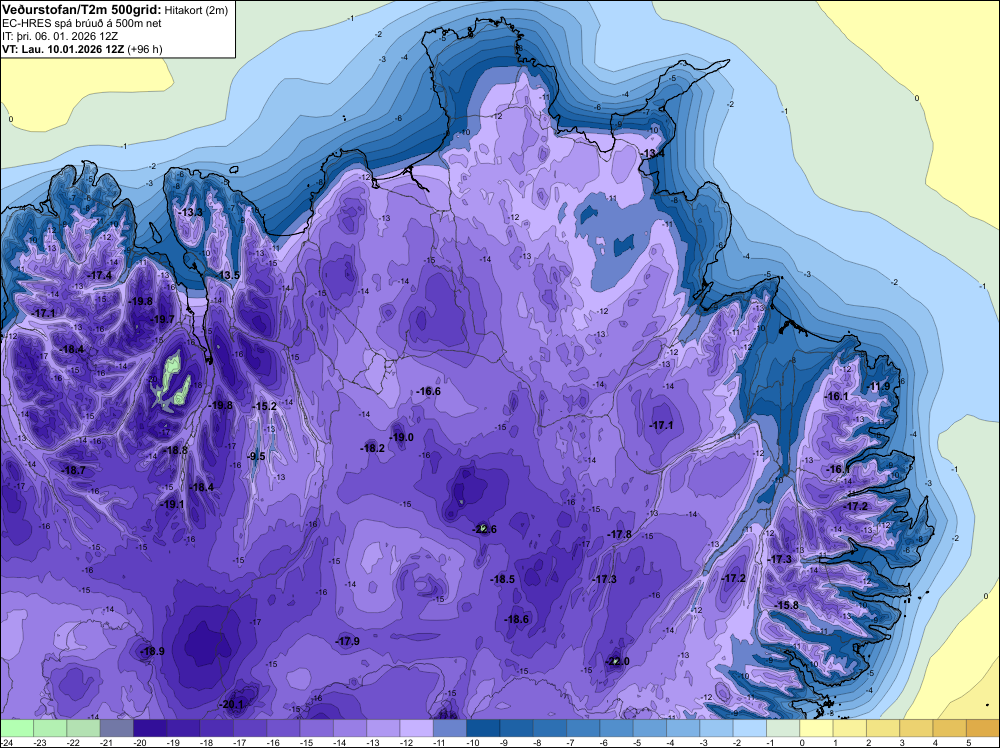
Task: Click the legend swatch labeled -5
Action: coord(649,728)
